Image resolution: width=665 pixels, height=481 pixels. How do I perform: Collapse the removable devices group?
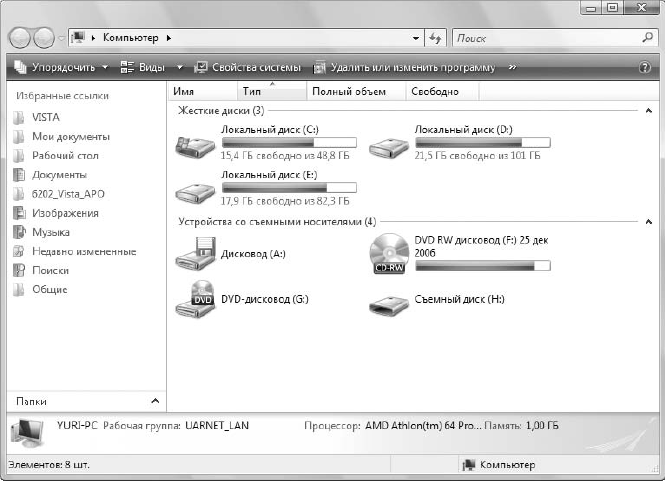(x=648, y=222)
